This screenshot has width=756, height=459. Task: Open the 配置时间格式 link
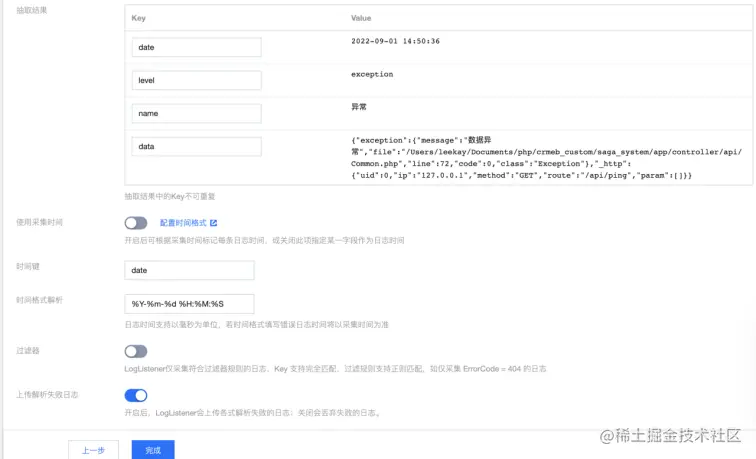[x=183, y=223]
